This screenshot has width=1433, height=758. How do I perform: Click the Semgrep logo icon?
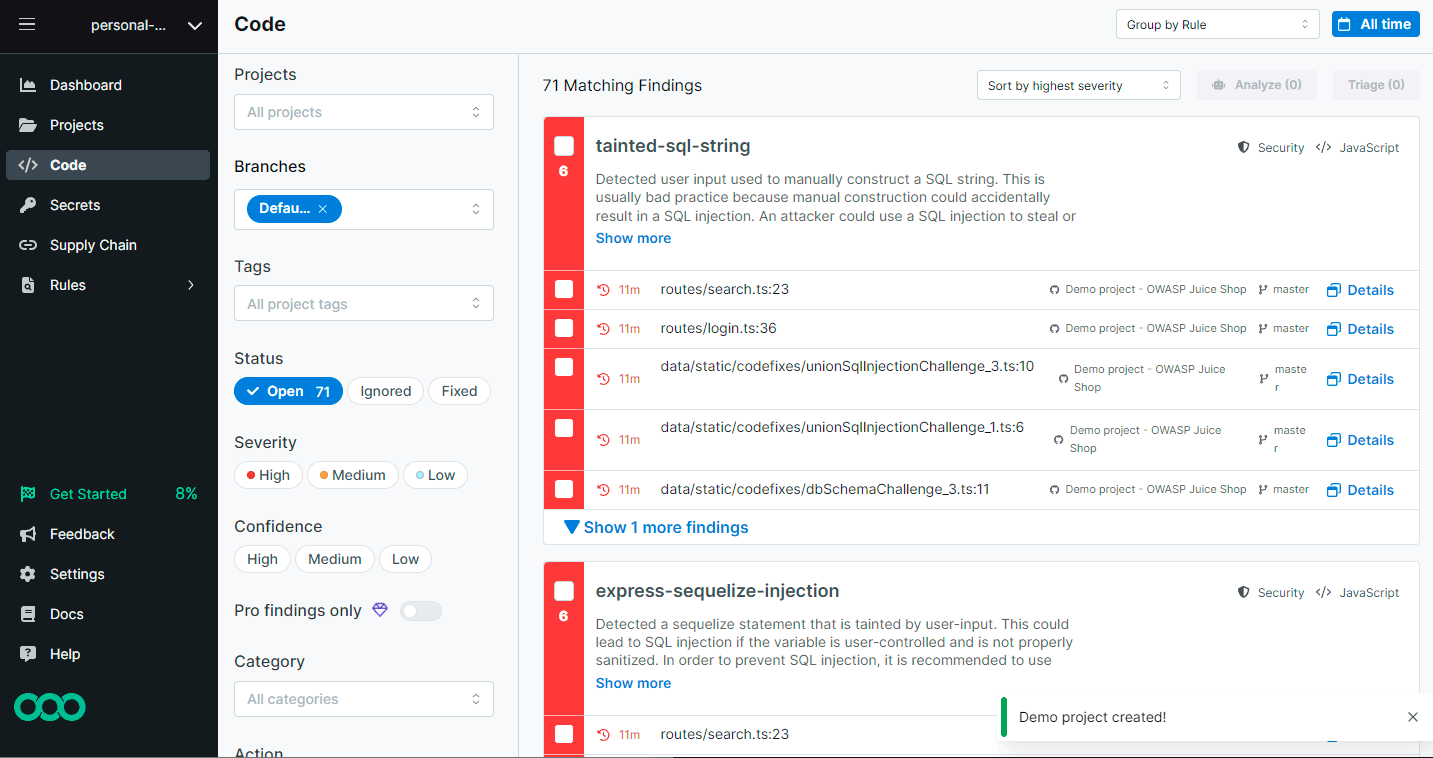coord(50,707)
